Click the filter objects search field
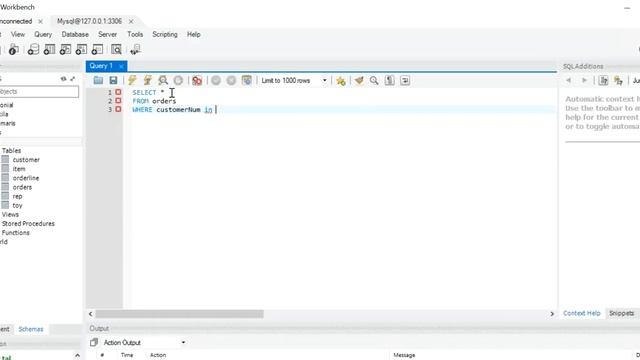Viewport: 640px width, 360px height. pos(39,91)
